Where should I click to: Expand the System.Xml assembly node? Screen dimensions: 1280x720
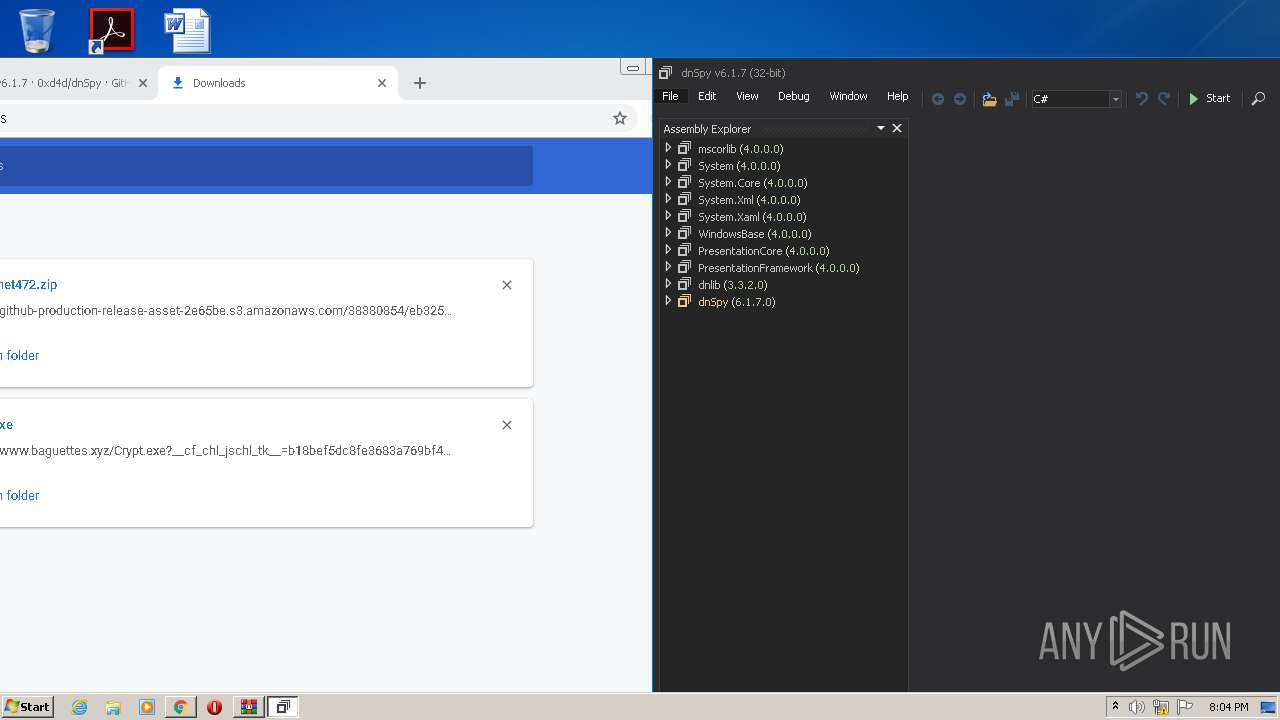pos(668,199)
